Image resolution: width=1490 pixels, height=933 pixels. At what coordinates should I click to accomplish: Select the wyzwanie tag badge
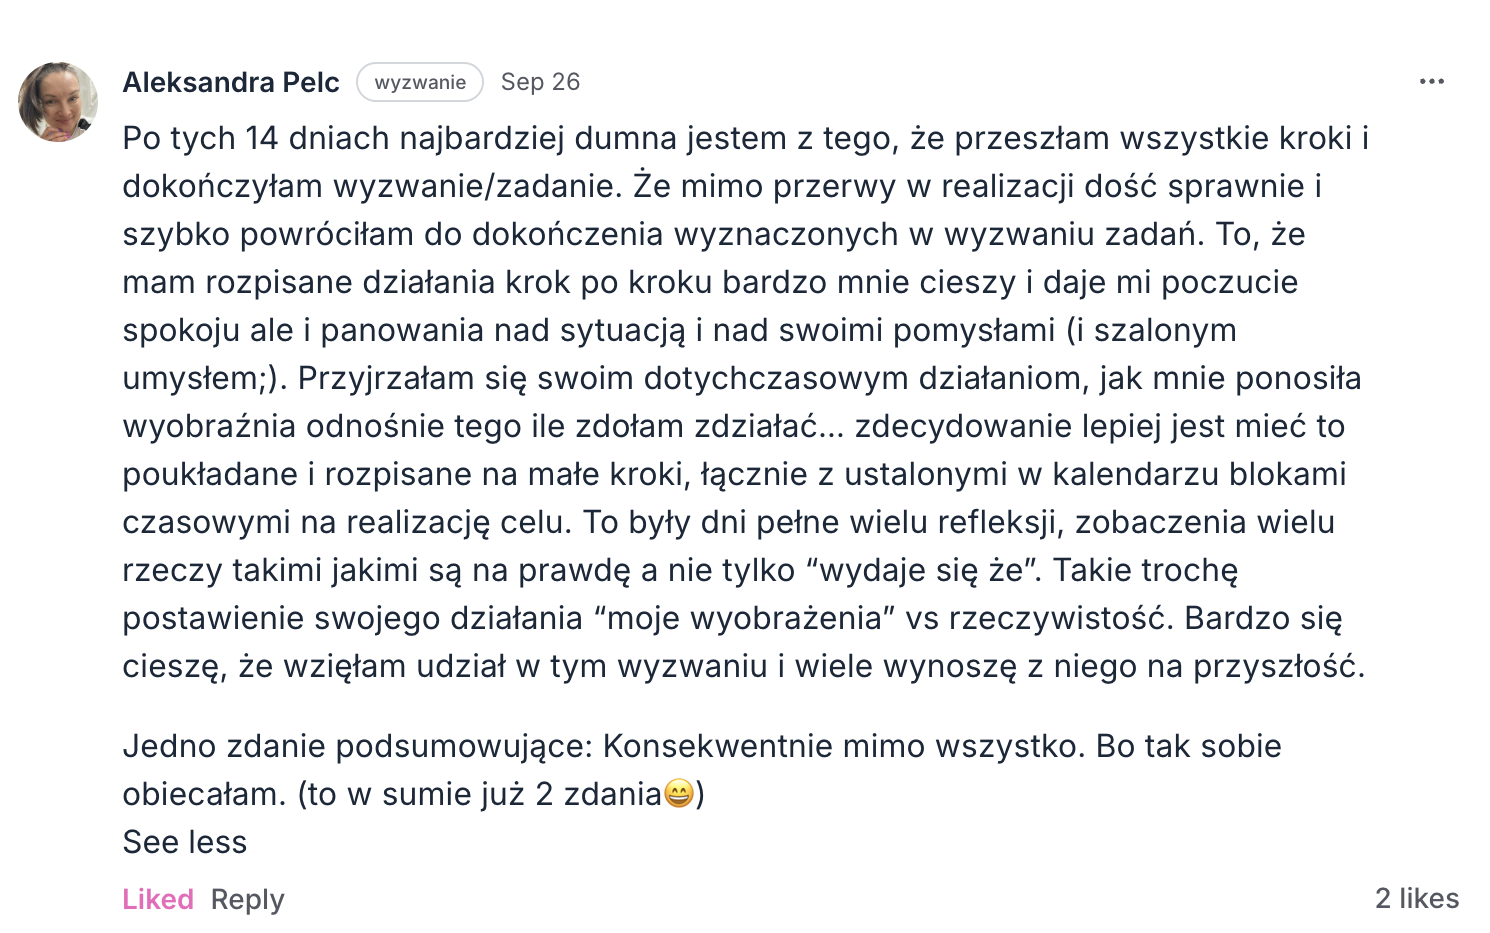click(x=420, y=82)
